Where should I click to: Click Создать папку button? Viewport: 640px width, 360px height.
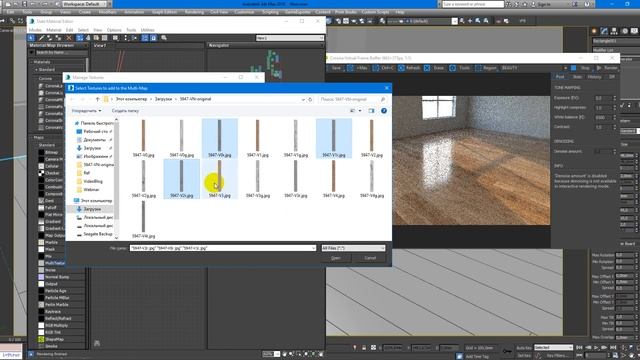(125, 111)
